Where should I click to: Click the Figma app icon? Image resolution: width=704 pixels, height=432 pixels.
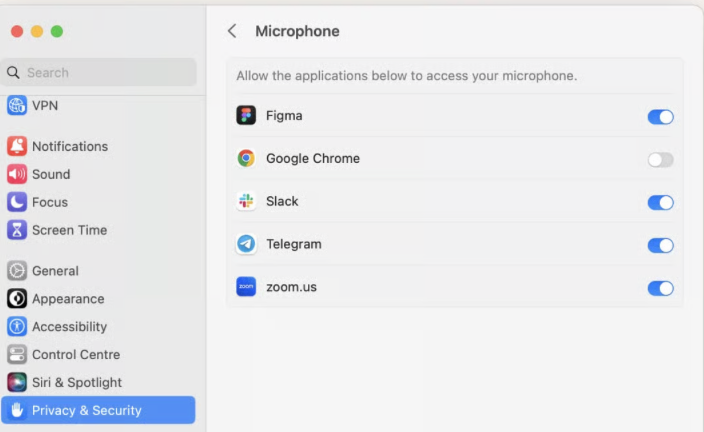coord(246,115)
